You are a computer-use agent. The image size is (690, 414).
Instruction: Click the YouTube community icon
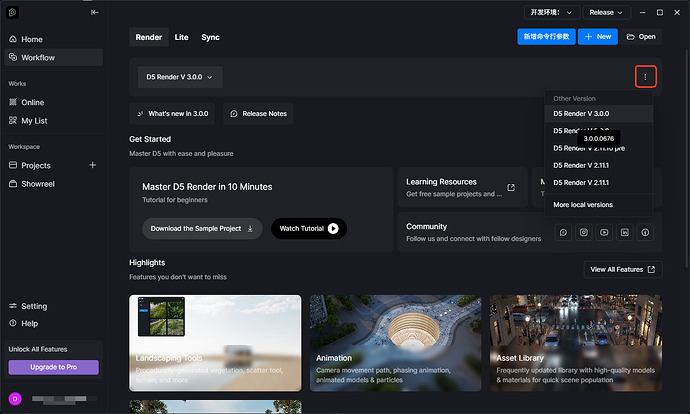click(x=604, y=232)
